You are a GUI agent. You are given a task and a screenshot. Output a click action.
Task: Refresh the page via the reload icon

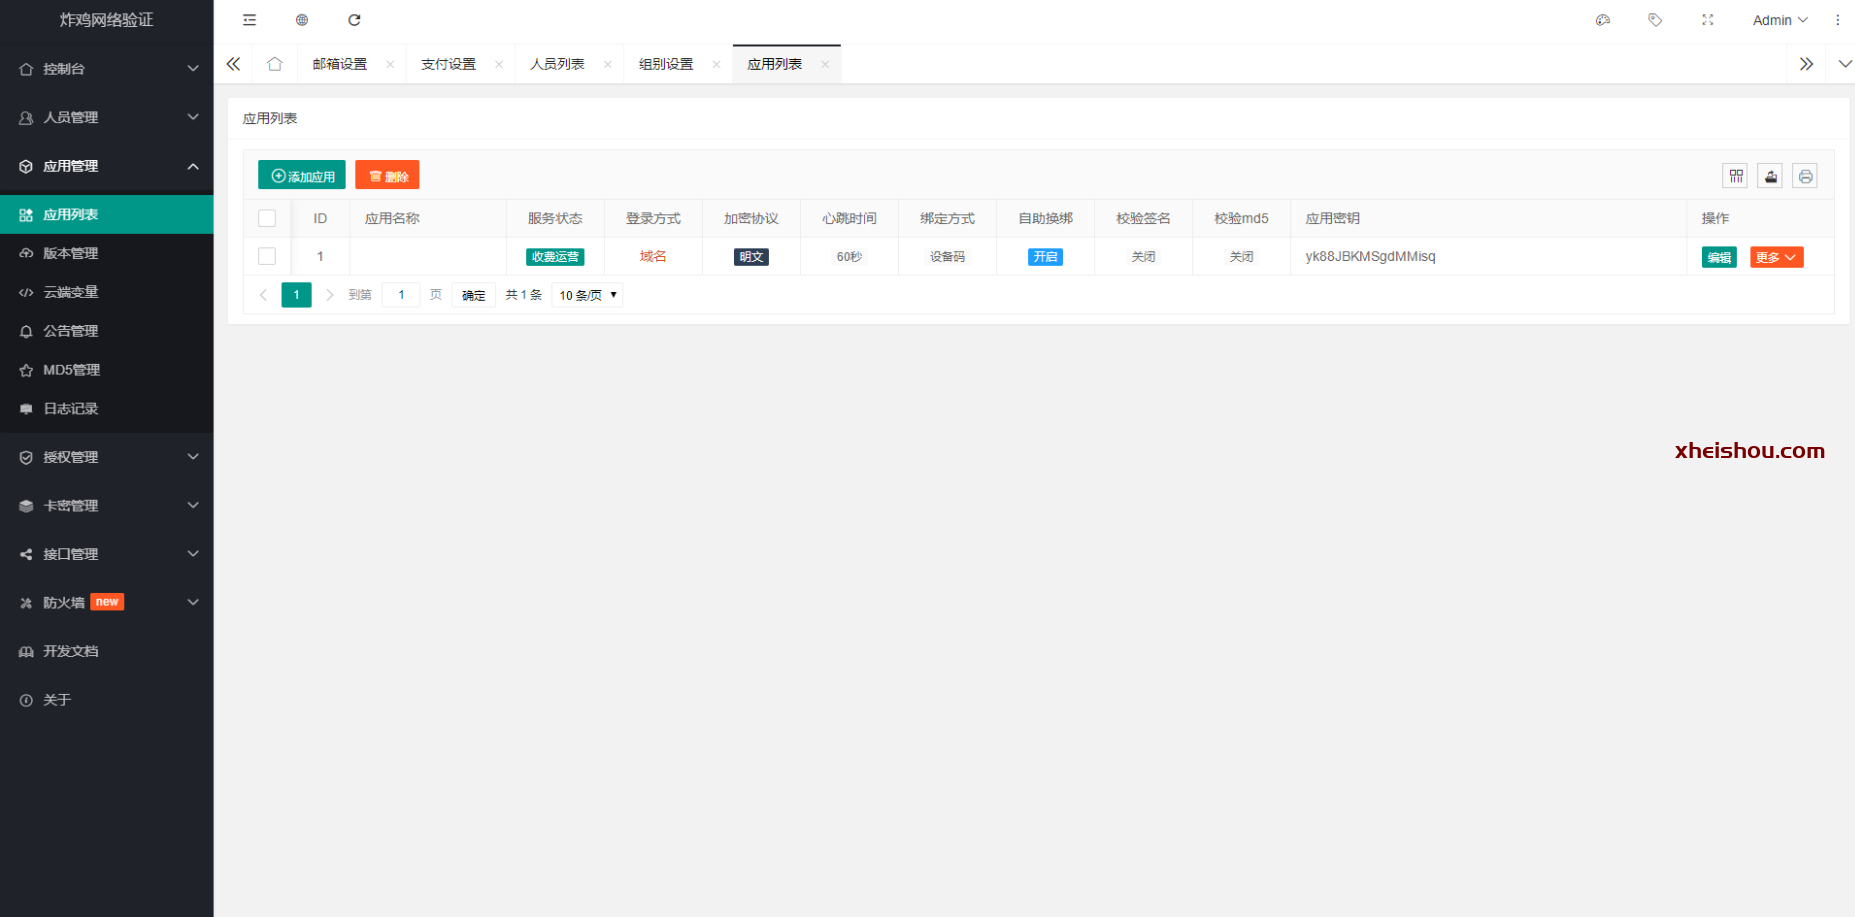(354, 20)
